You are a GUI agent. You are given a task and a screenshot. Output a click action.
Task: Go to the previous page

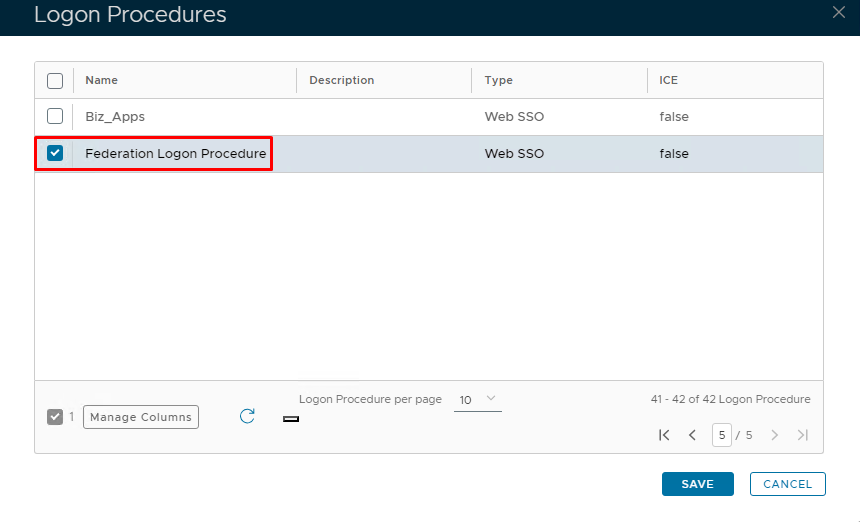point(692,435)
